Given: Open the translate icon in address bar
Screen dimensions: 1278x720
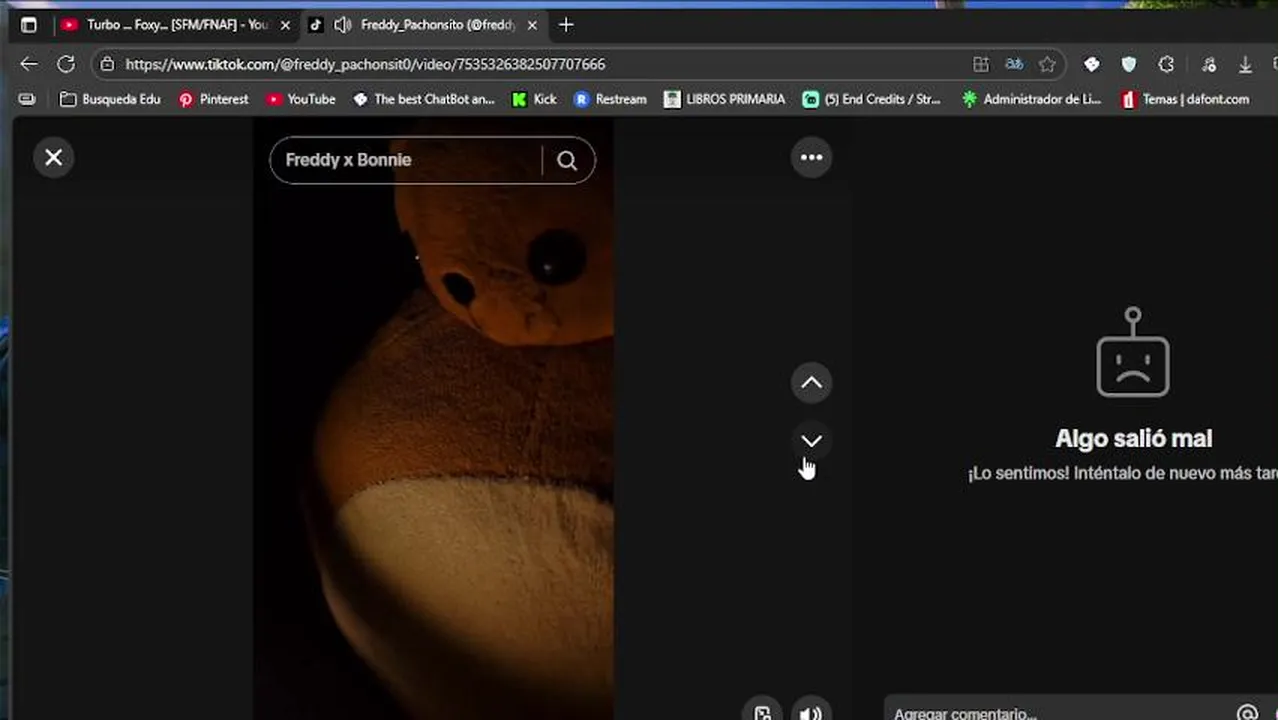Looking at the screenshot, I should pyautogui.click(x=1014, y=64).
